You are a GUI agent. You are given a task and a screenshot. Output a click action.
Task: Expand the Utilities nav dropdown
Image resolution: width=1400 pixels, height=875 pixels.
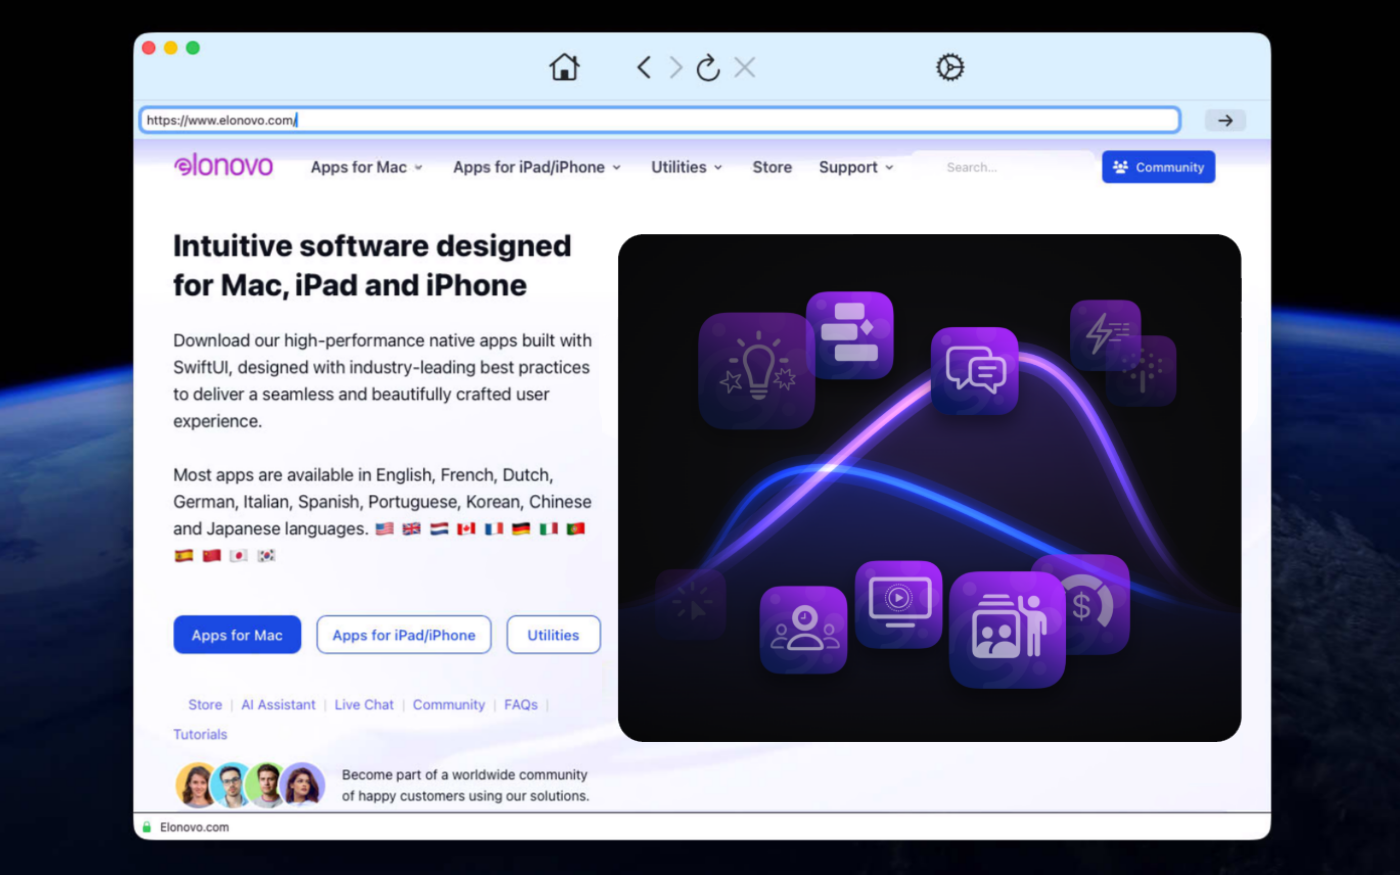tap(687, 167)
